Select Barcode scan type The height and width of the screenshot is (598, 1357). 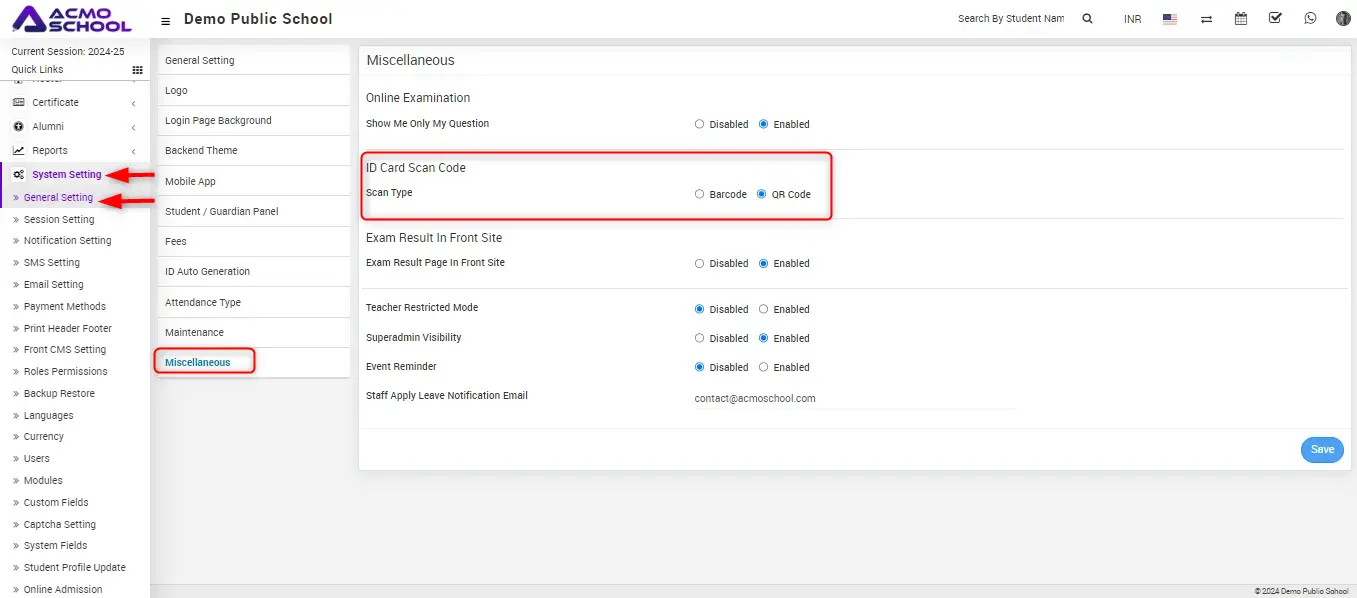[700, 194]
